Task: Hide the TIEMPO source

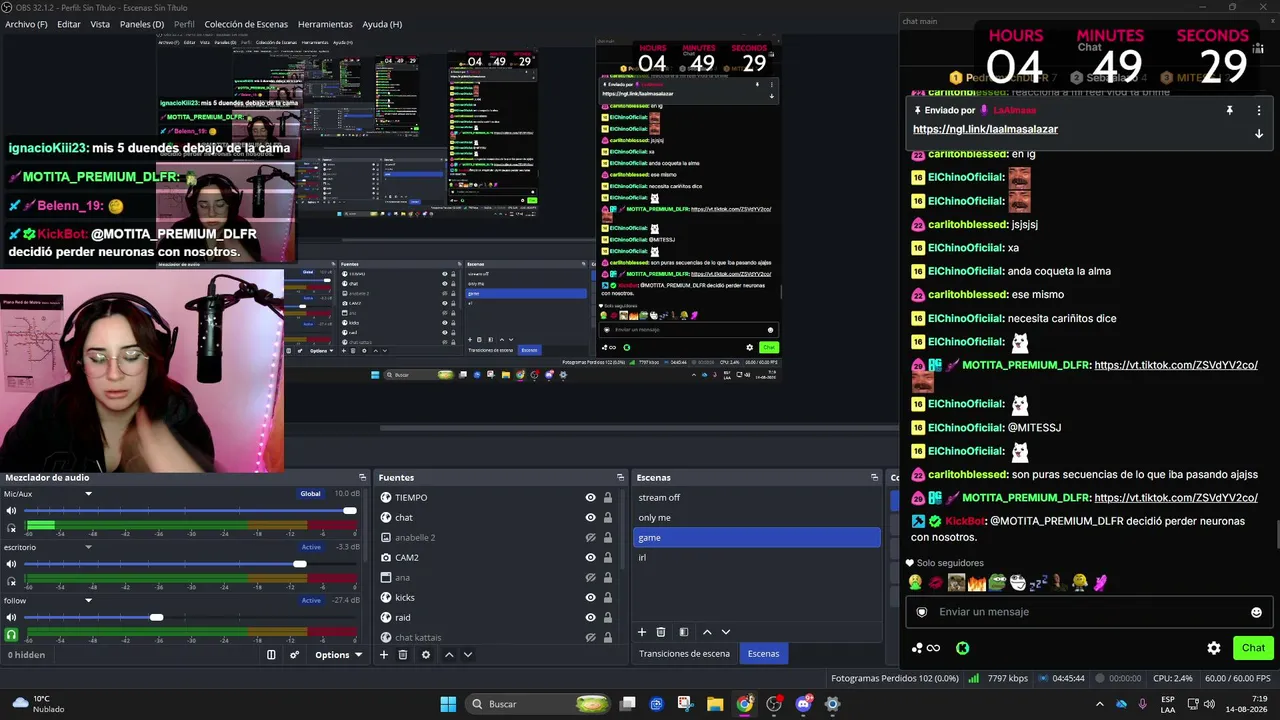Action: click(x=590, y=498)
